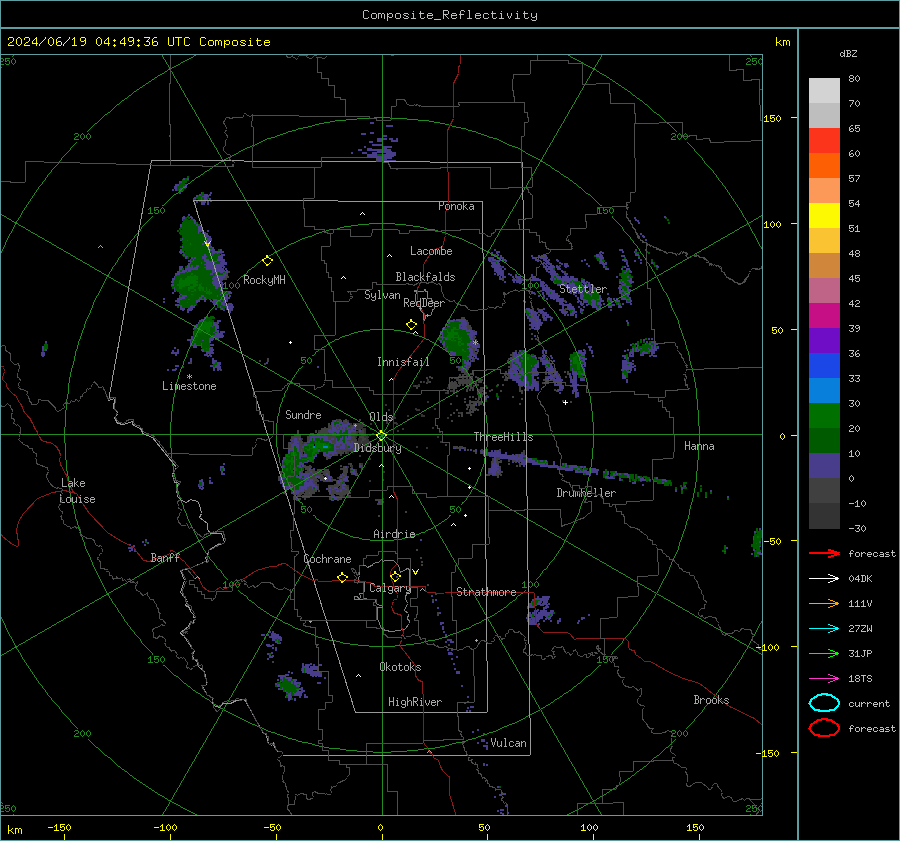Click the Lacombe city label
Screen dimensions: 900x841
(x=431, y=251)
